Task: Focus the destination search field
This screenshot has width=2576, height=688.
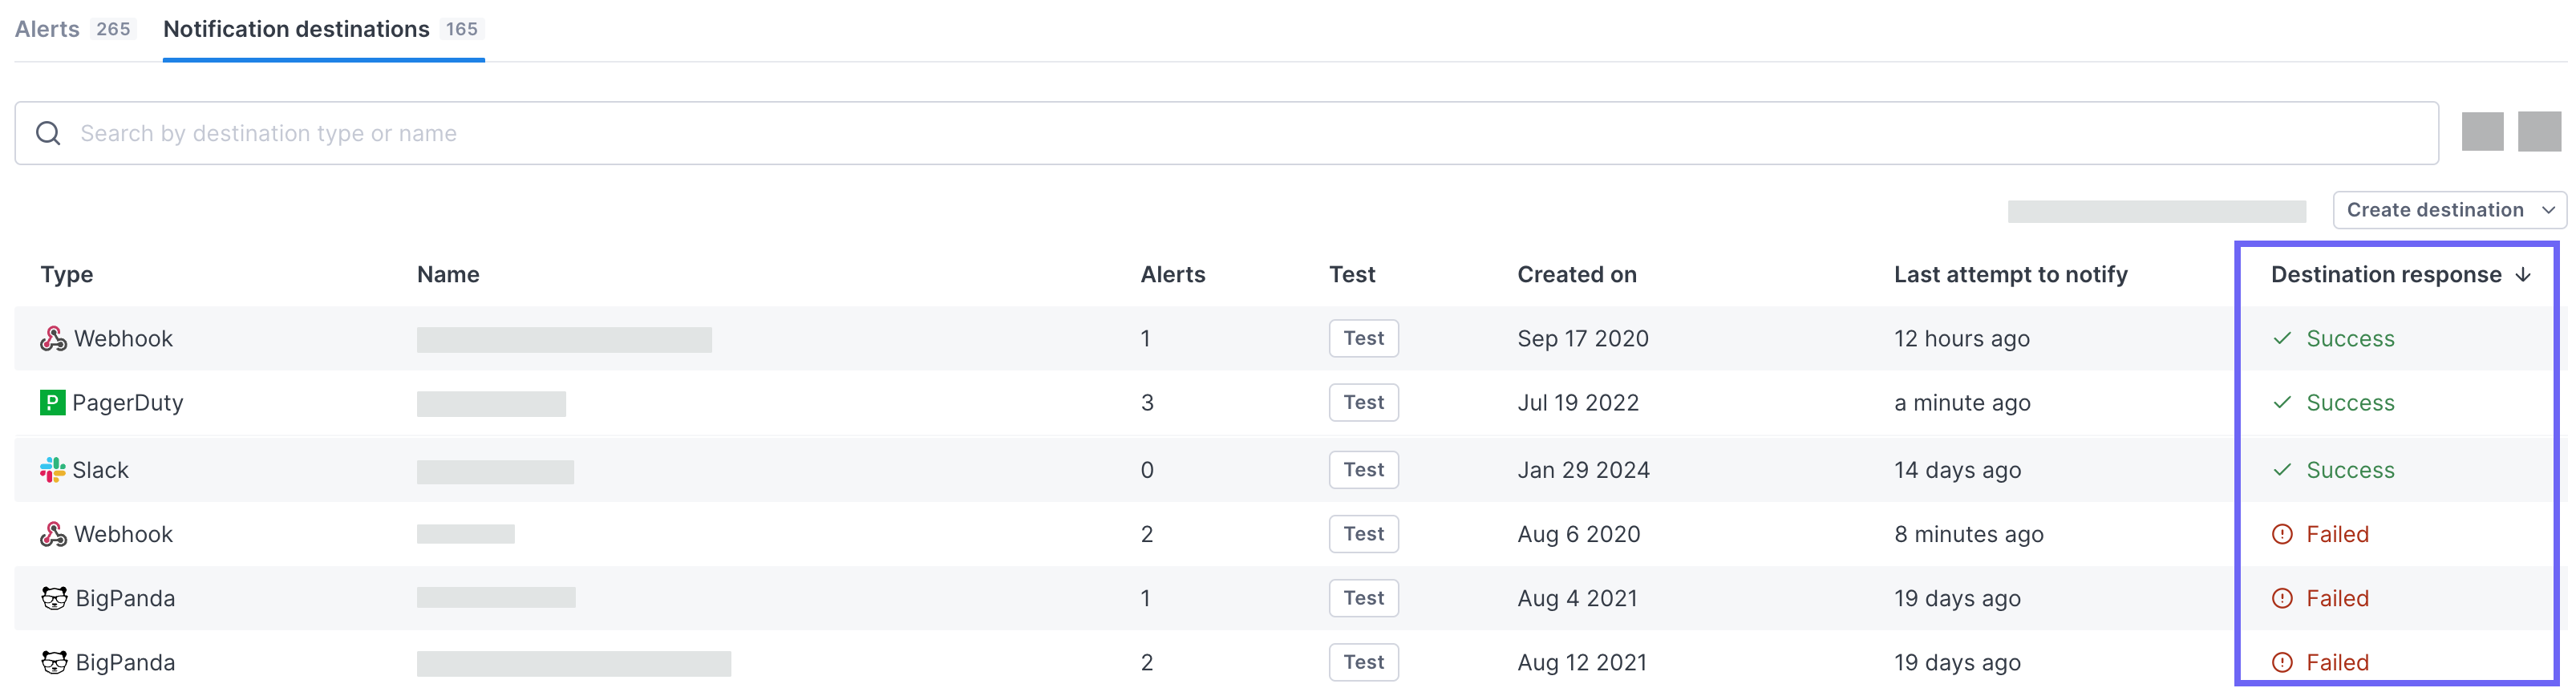Action: click(1226, 133)
